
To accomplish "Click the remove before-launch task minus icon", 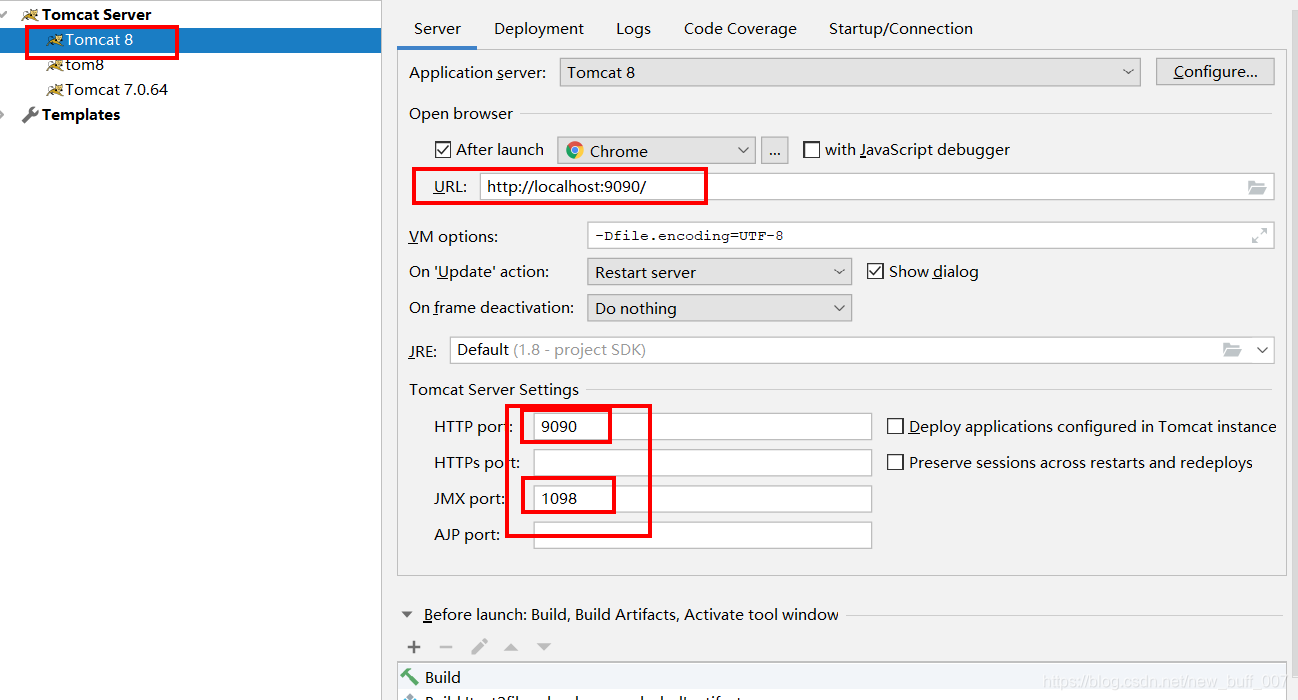I will 446,647.
